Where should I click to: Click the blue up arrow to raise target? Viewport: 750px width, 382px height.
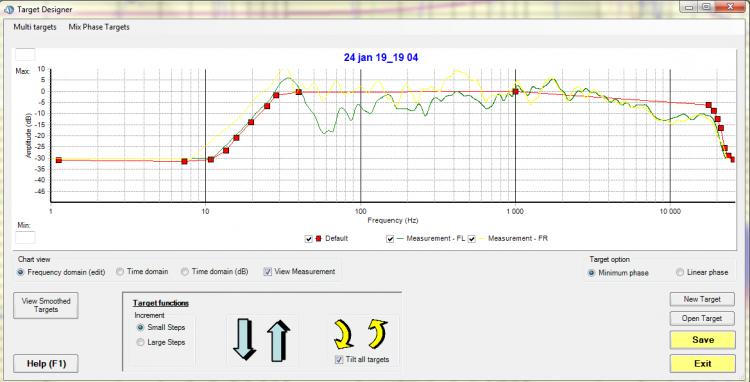[x=278, y=340]
